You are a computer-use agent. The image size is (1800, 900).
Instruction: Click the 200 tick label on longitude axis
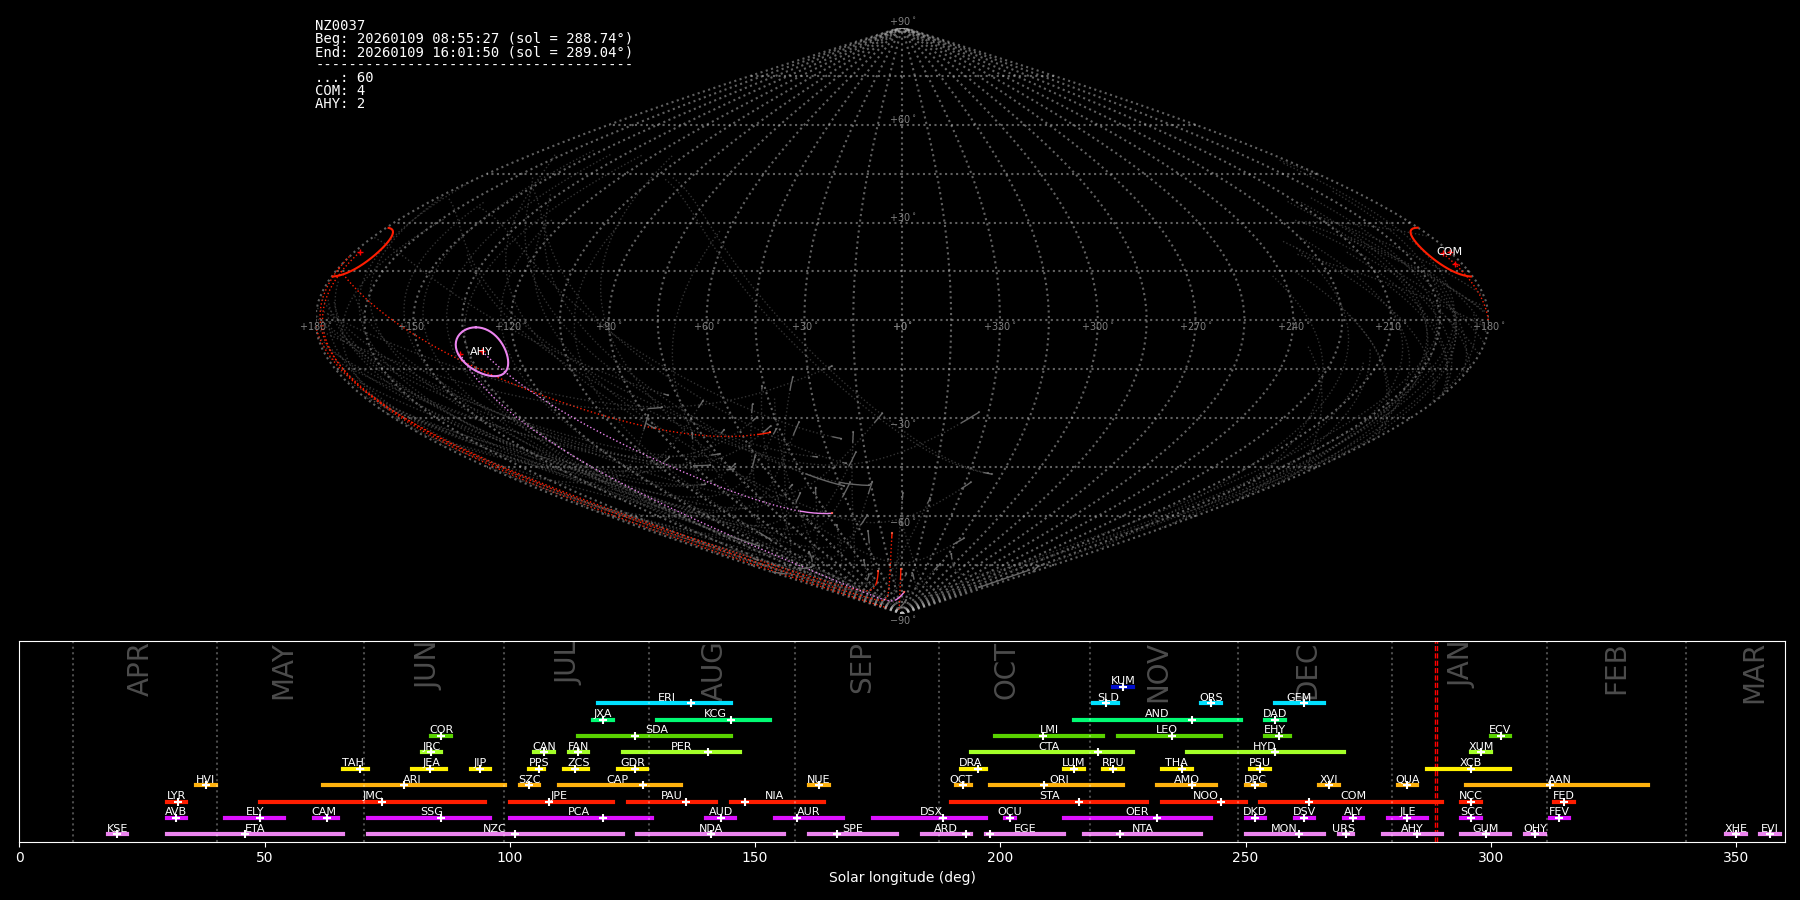999,857
